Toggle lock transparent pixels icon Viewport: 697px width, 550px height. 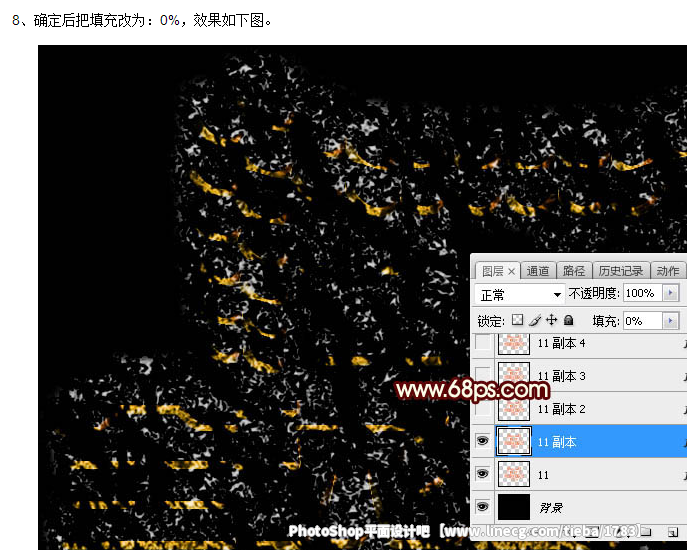pos(517,320)
